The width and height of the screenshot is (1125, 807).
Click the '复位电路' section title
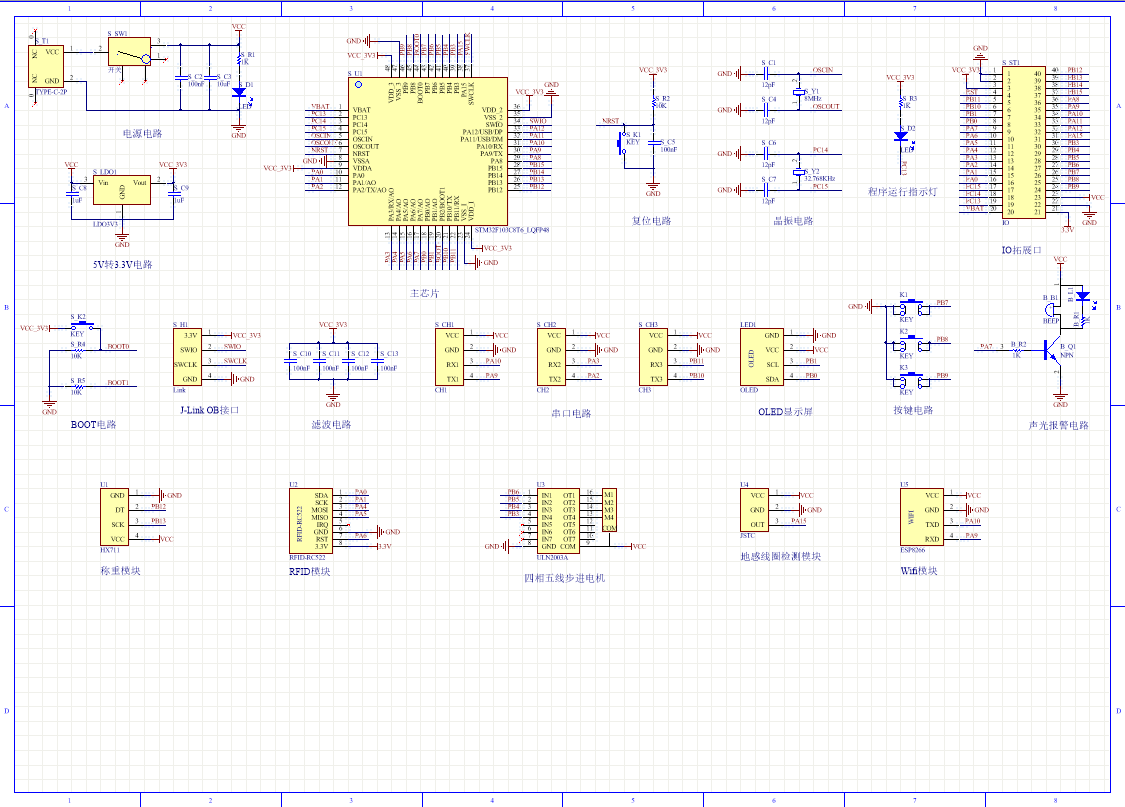pyautogui.click(x=651, y=221)
